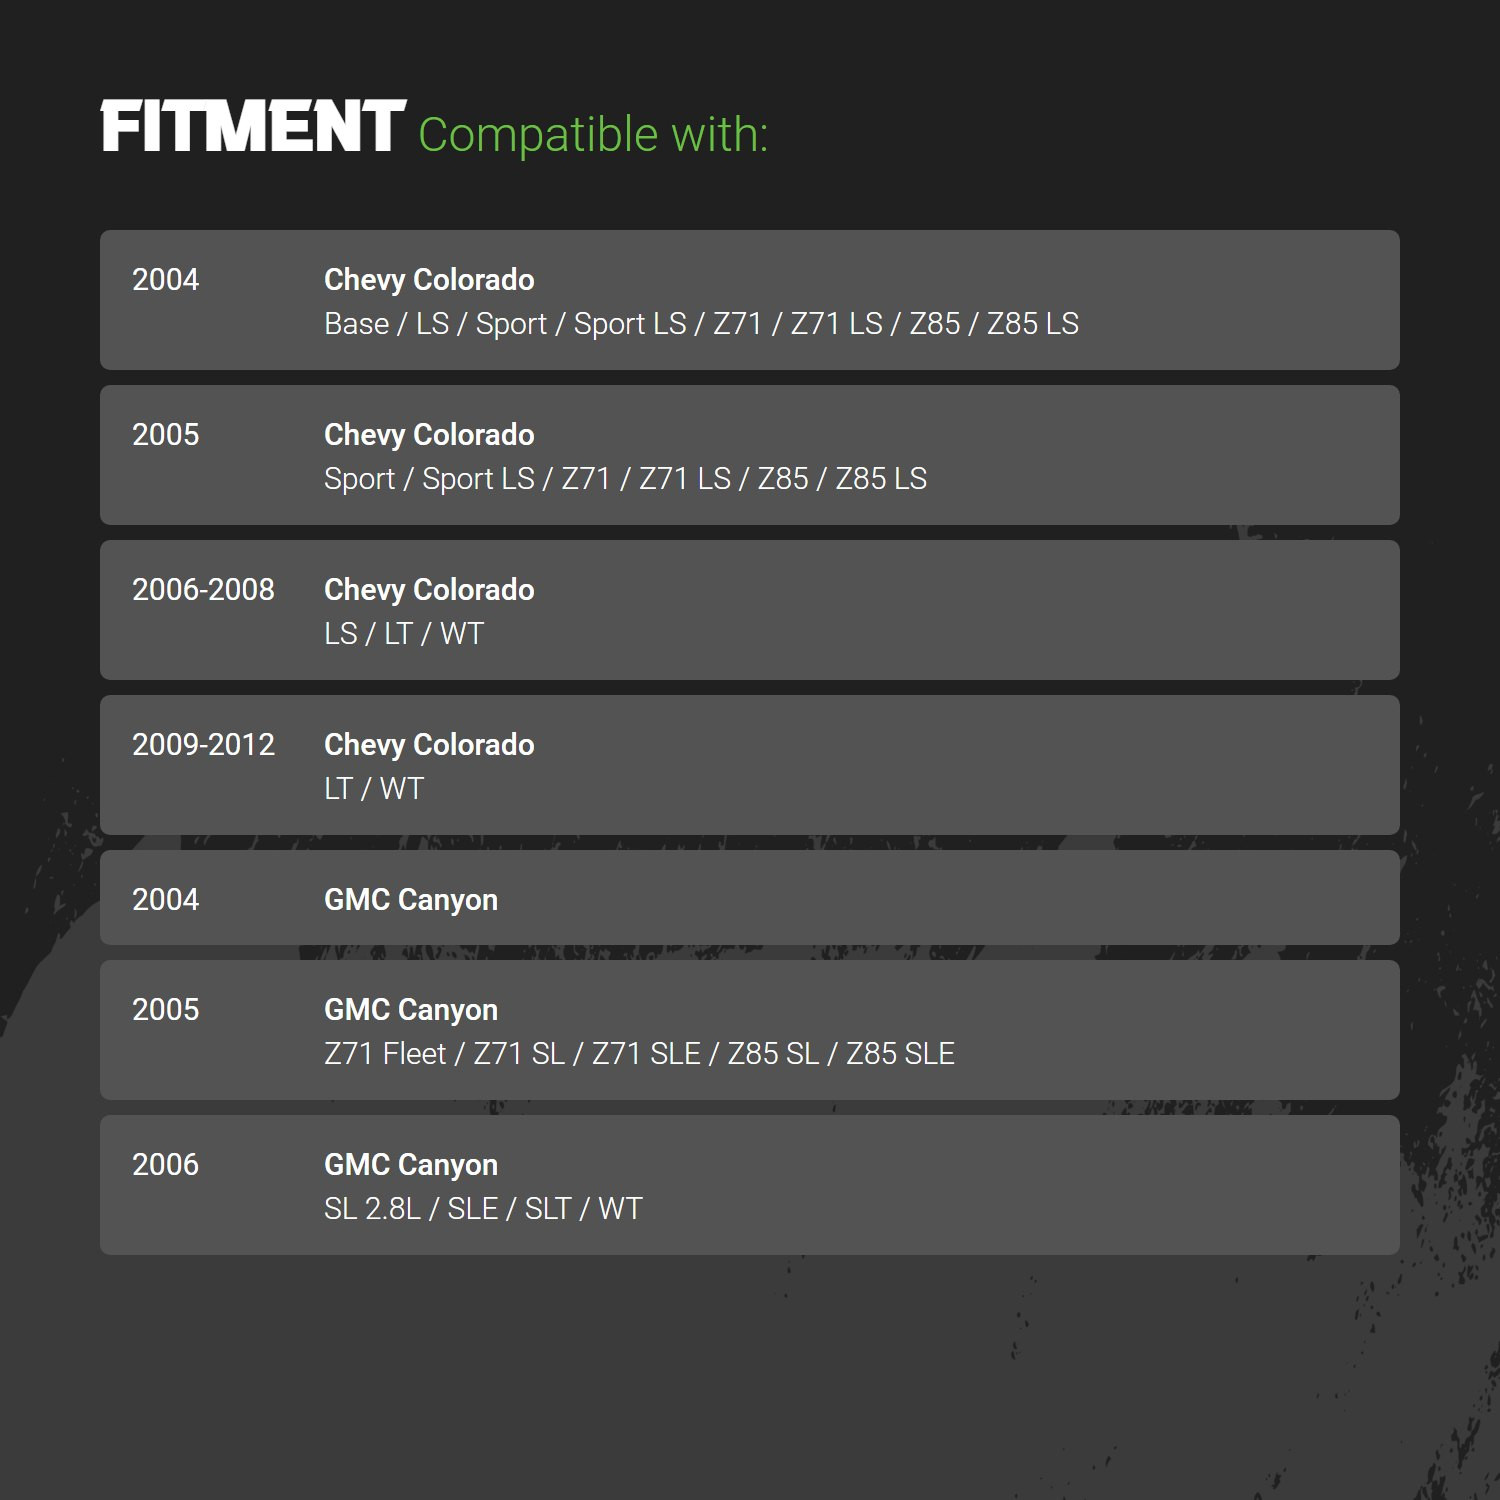Select the 2005 Chevy Colorado row title
Viewport: 1500px width, 1500px height.
click(x=429, y=435)
